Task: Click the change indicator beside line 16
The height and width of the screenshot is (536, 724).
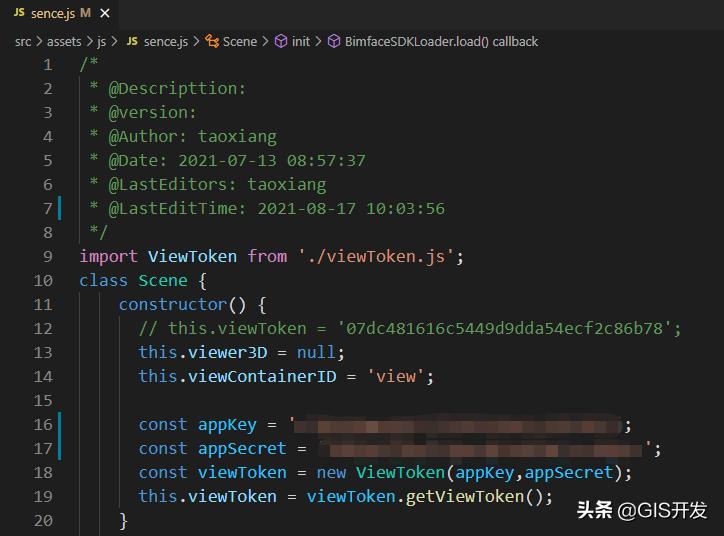Action: pyautogui.click(x=60, y=424)
